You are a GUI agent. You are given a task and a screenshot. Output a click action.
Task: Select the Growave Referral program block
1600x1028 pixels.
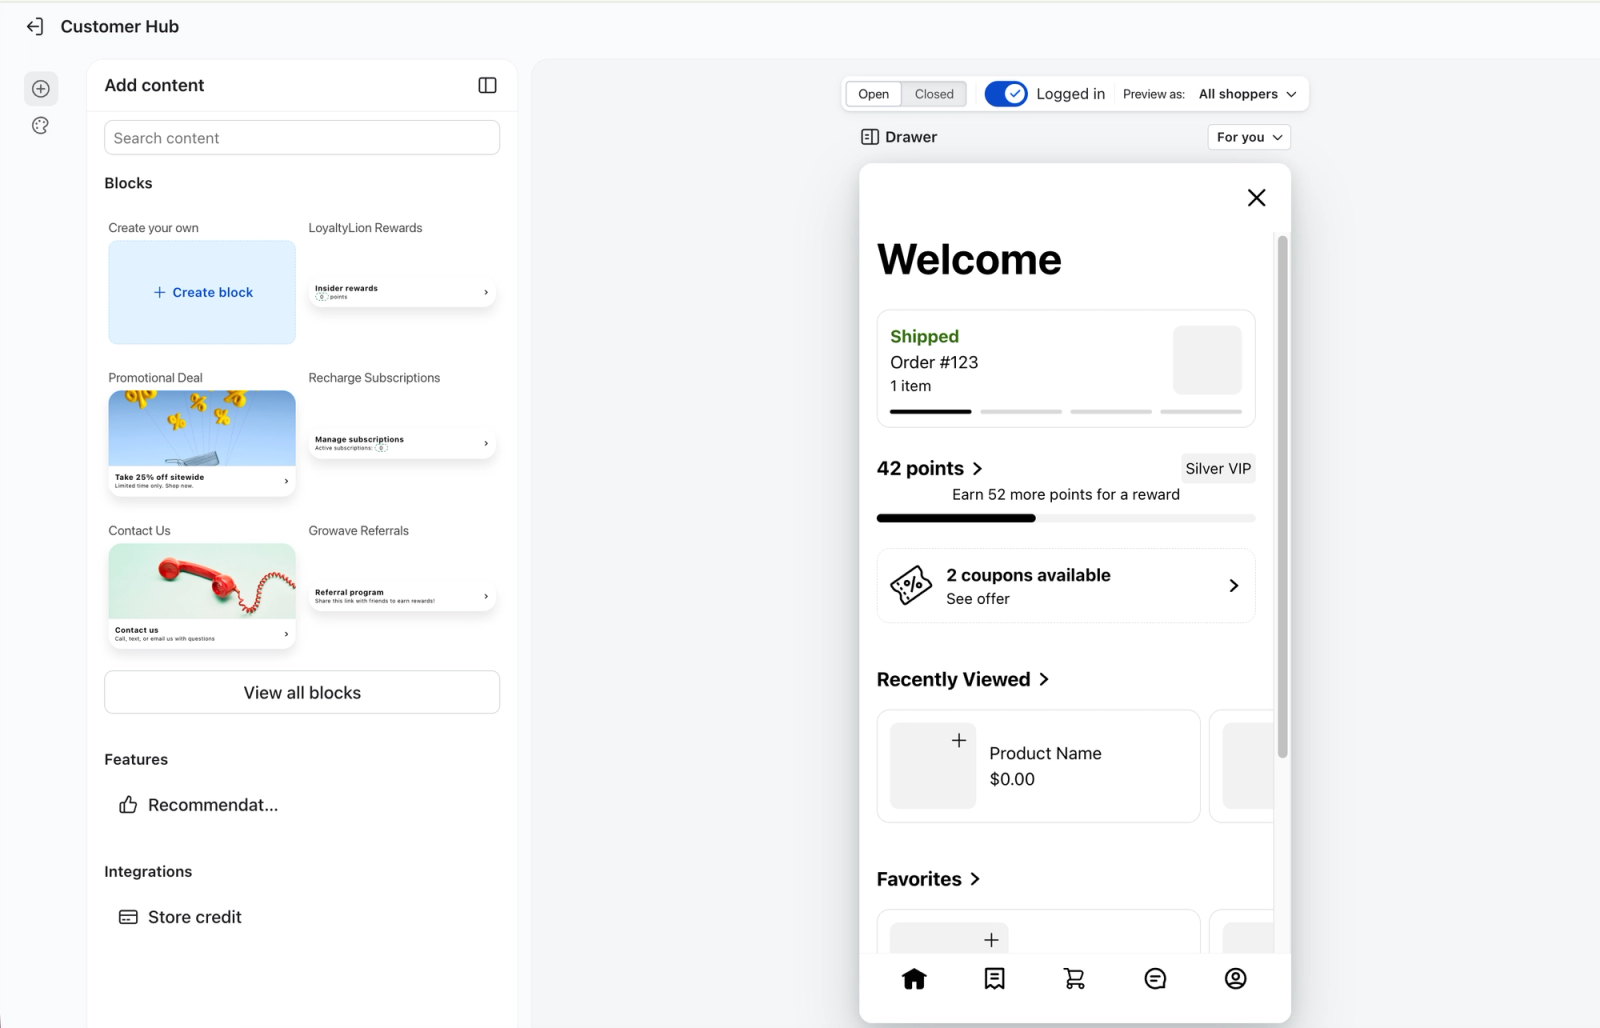pos(402,596)
